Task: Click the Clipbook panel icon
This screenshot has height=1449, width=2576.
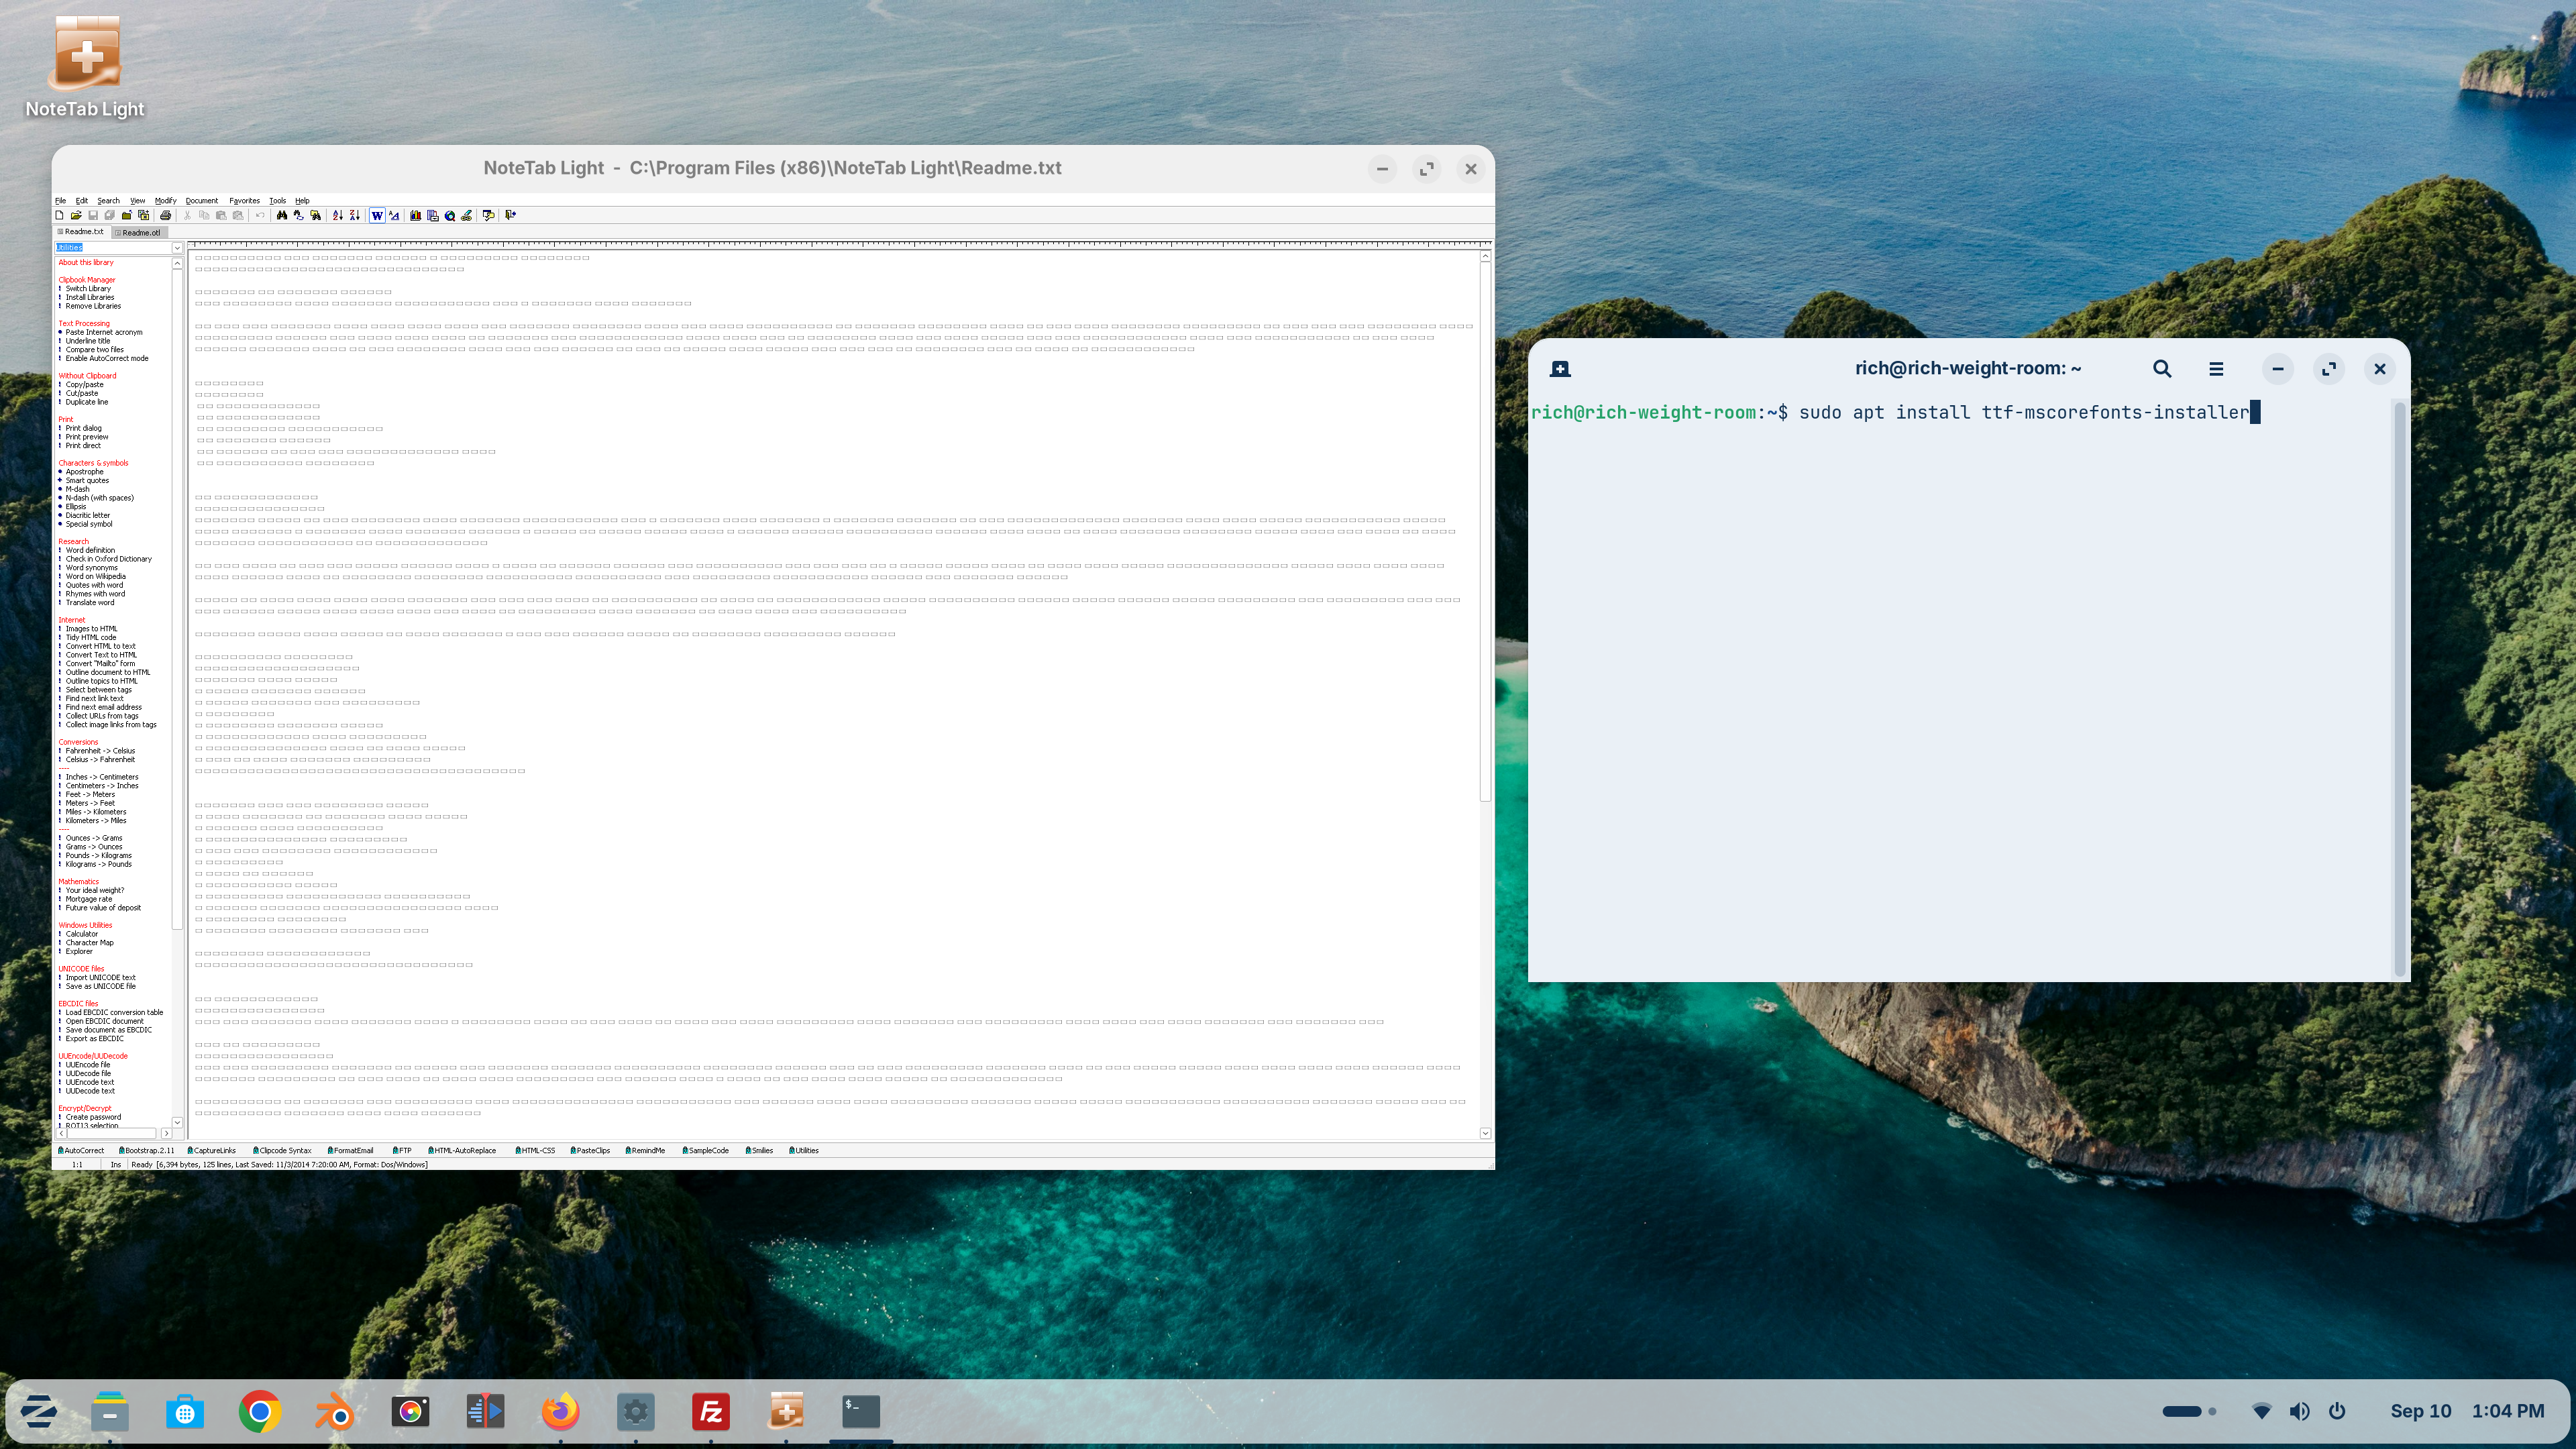Action: click(x=433, y=215)
